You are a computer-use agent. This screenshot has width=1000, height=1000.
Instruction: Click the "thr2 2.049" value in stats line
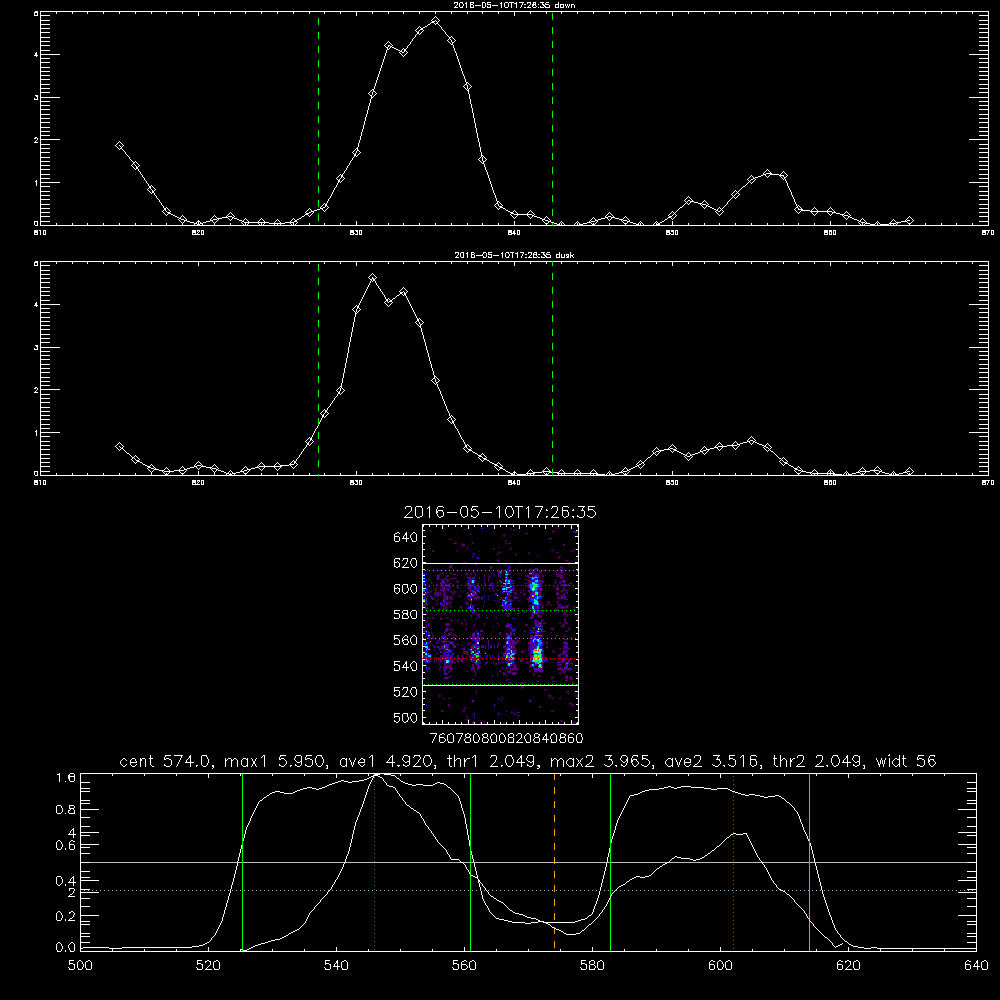click(817, 761)
